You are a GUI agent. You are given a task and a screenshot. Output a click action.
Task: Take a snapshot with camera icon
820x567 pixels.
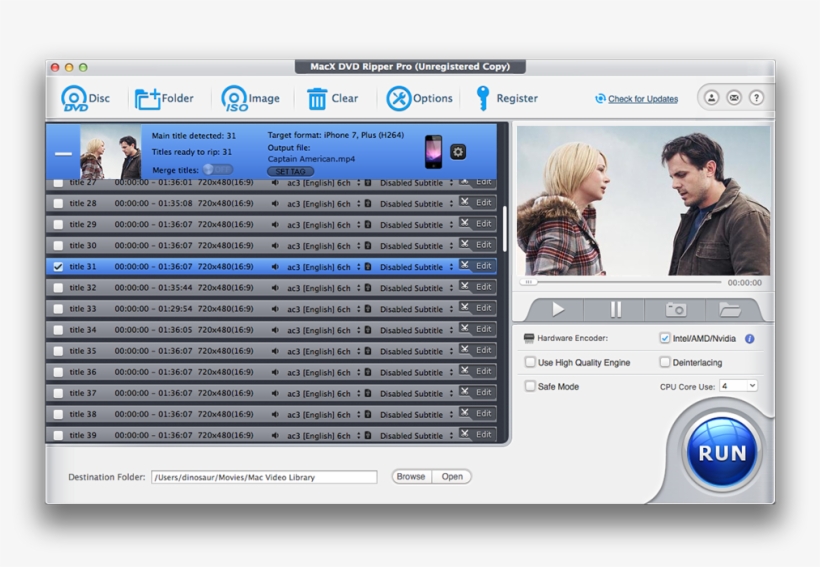675,310
